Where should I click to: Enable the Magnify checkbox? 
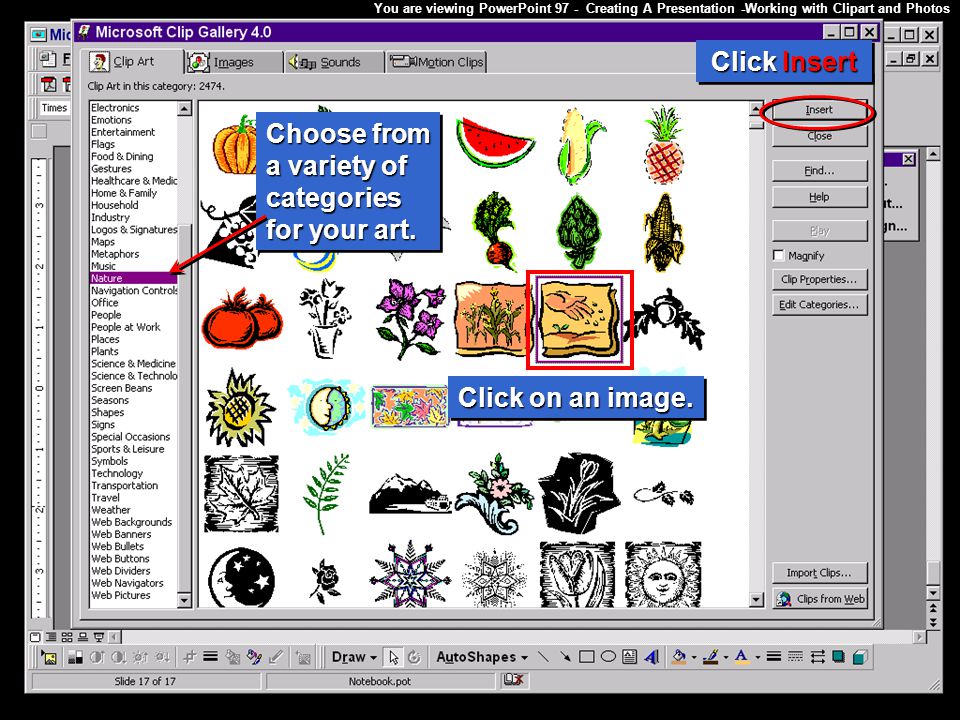(x=778, y=255)
